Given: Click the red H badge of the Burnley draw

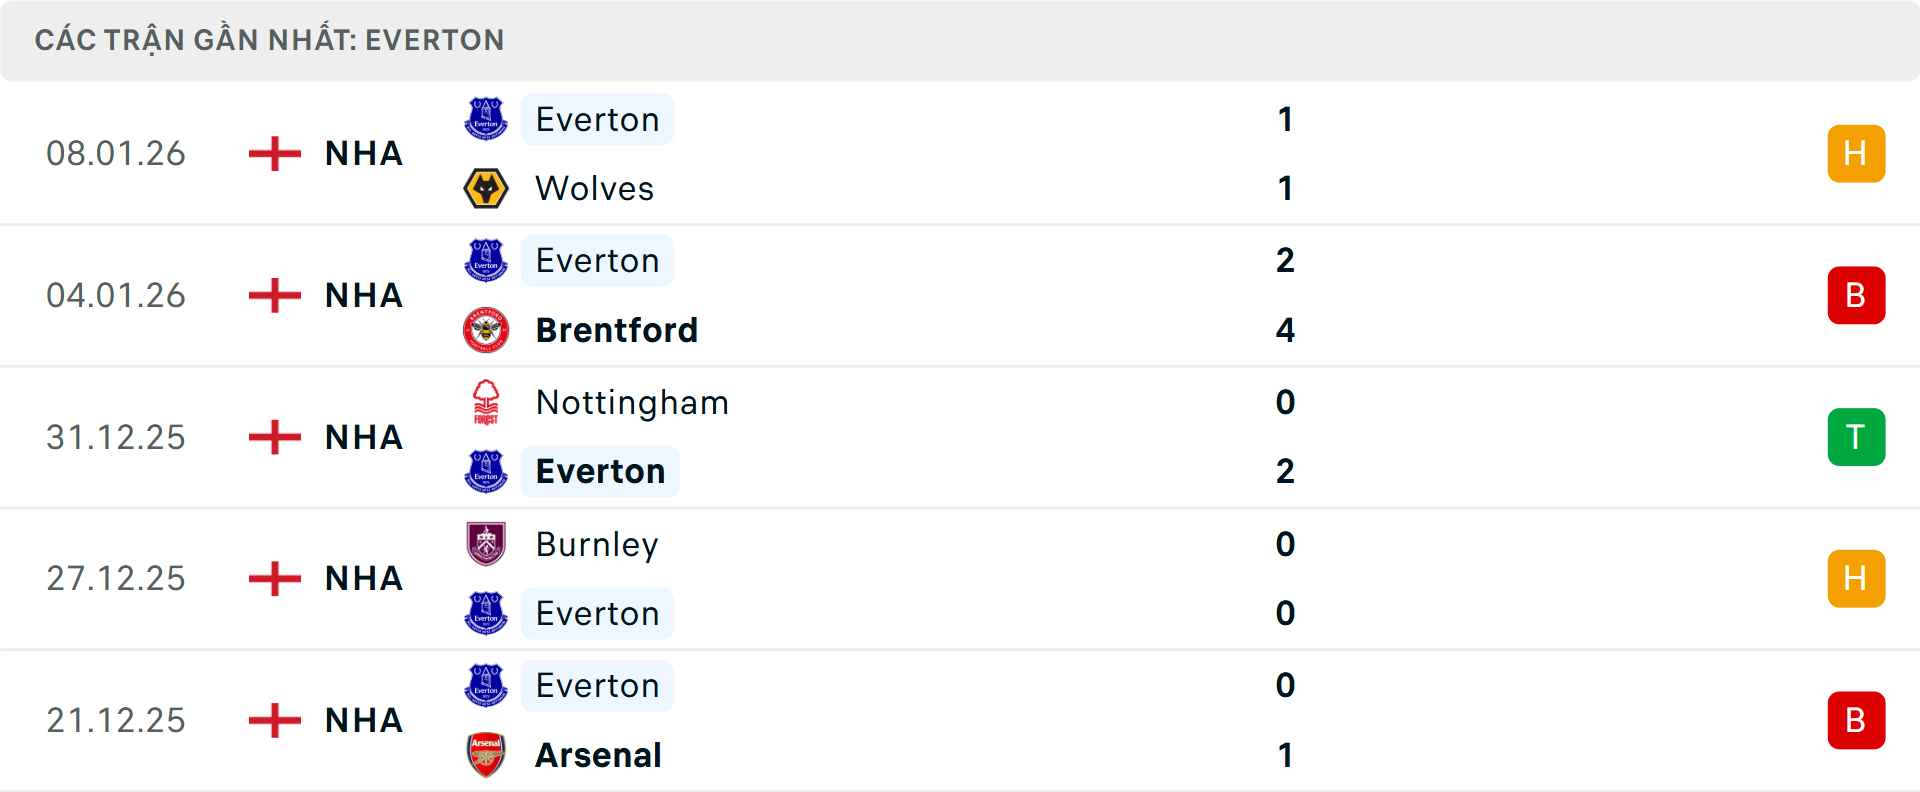Looking at the screenshot, I should point(1856,578).
